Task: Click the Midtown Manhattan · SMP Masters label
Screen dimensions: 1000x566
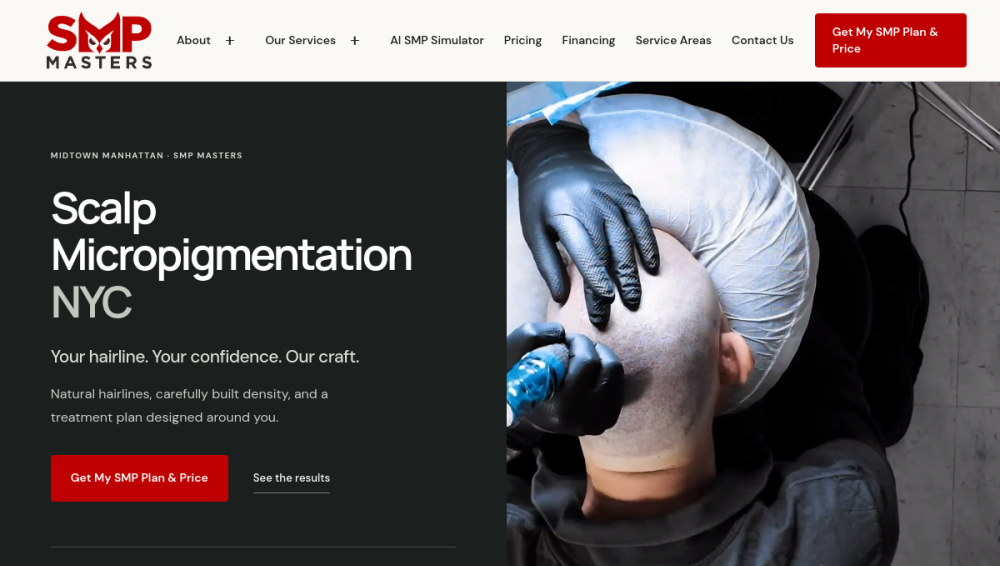Action: pos(147,155)
